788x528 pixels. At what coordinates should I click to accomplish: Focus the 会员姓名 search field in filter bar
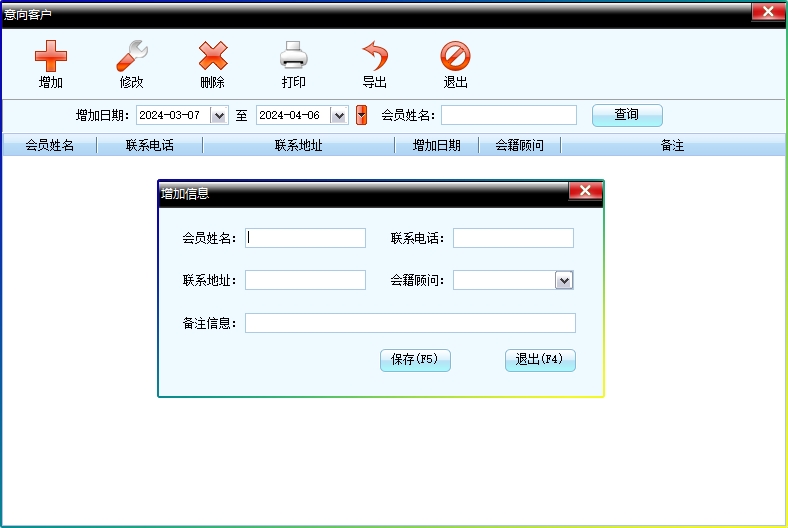509,115
